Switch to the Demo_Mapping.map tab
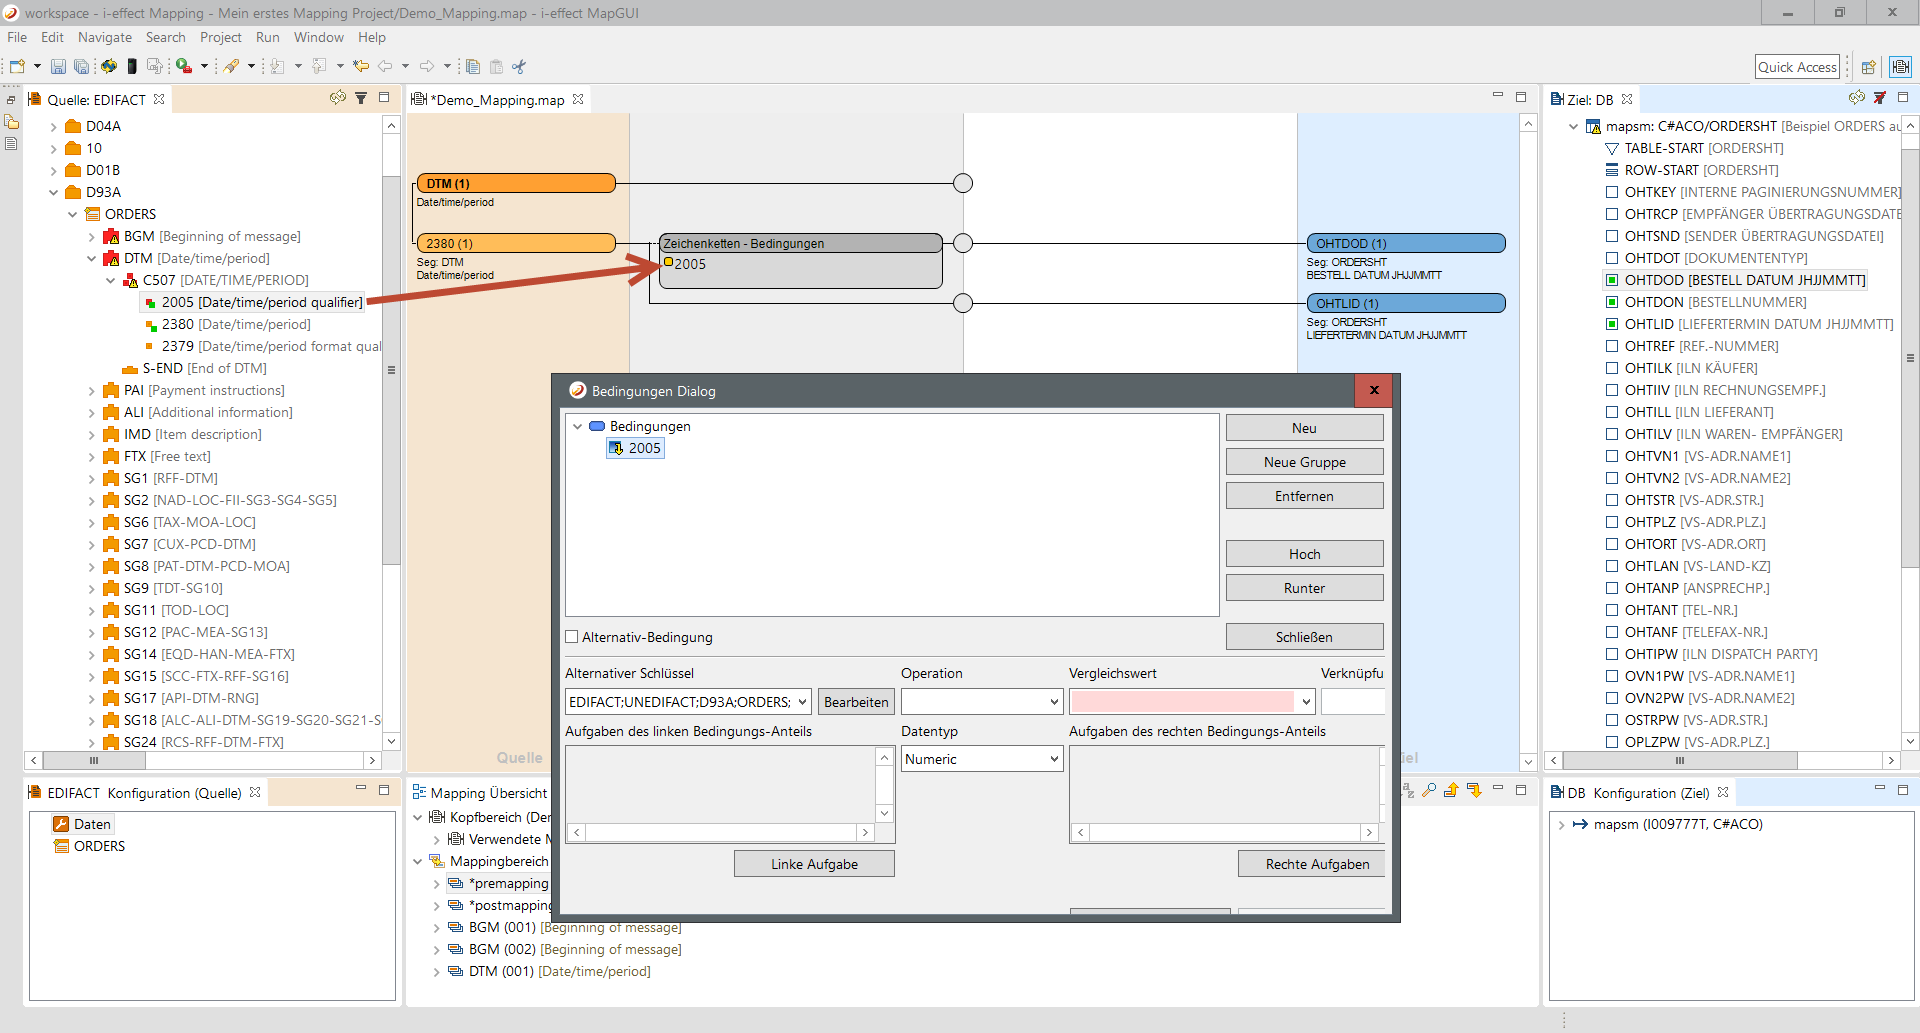 [x=497, y=100]
